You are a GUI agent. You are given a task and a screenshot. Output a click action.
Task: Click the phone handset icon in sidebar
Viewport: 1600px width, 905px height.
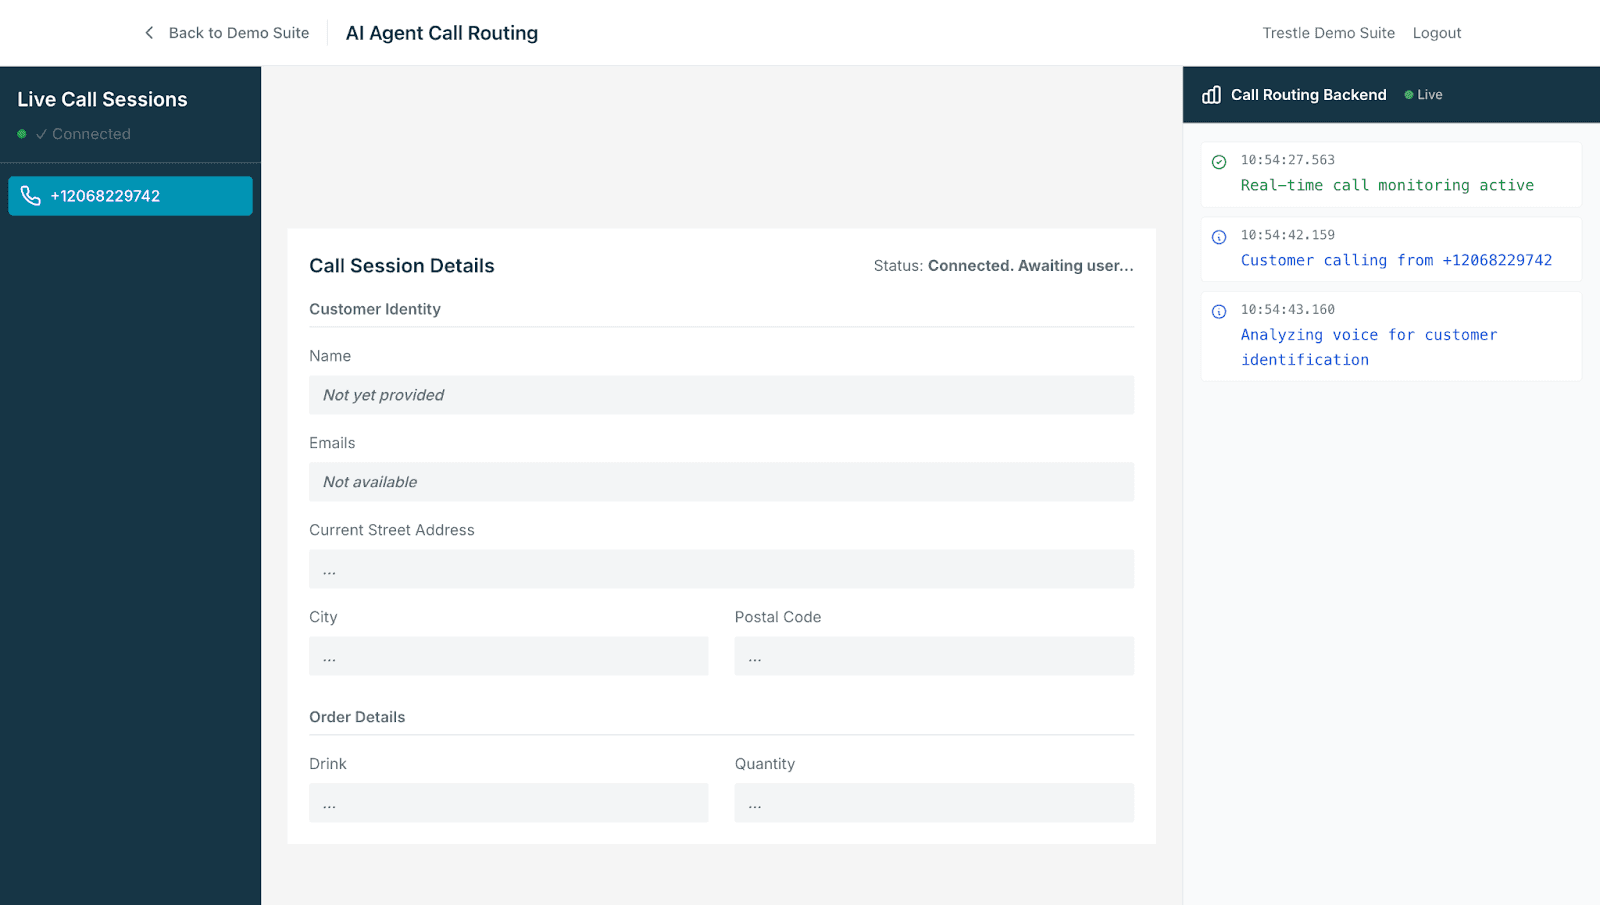[x=31, y=196]
